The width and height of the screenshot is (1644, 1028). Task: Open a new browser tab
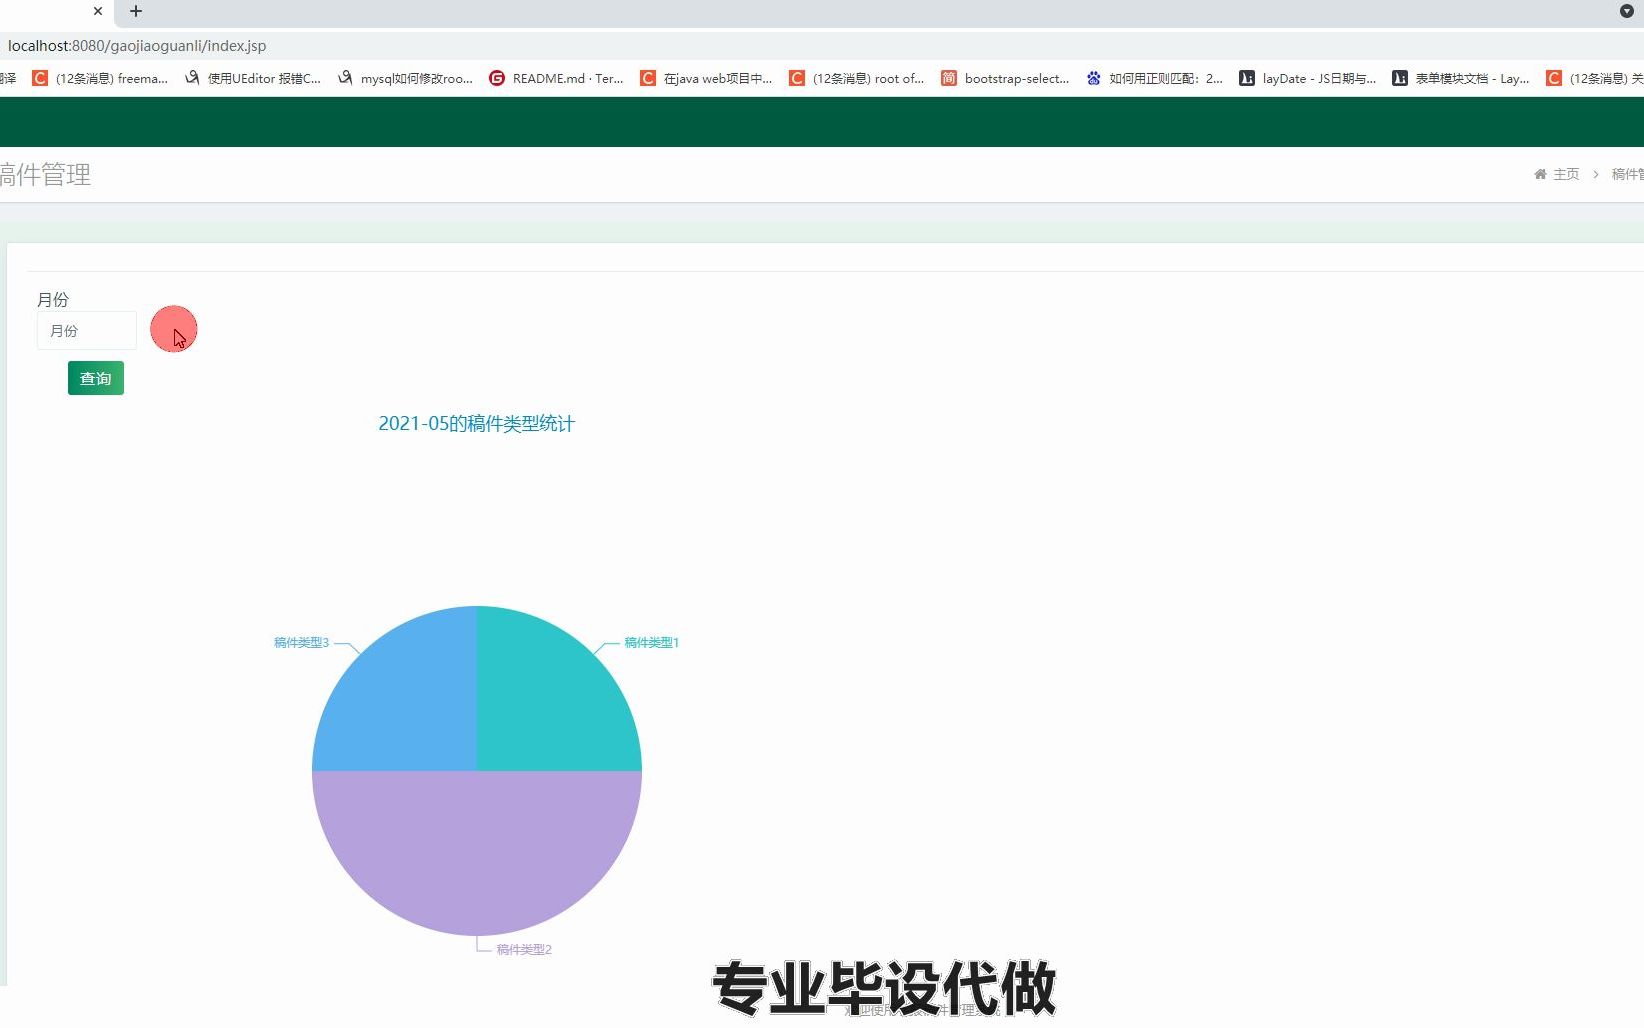coord(136,11)
